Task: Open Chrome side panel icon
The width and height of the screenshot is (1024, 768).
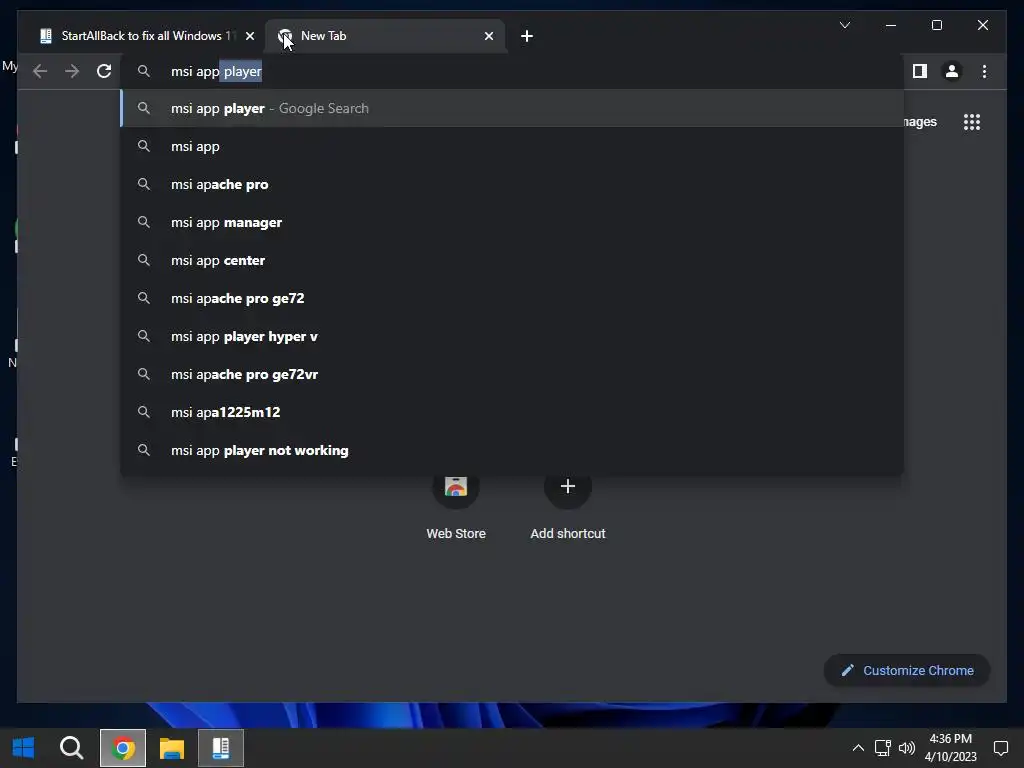Action: coord(920,71)
